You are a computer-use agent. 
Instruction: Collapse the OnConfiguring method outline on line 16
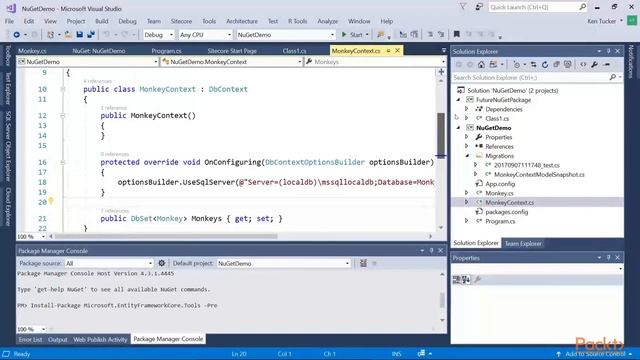pyautogui.click(x=62, y=162)
